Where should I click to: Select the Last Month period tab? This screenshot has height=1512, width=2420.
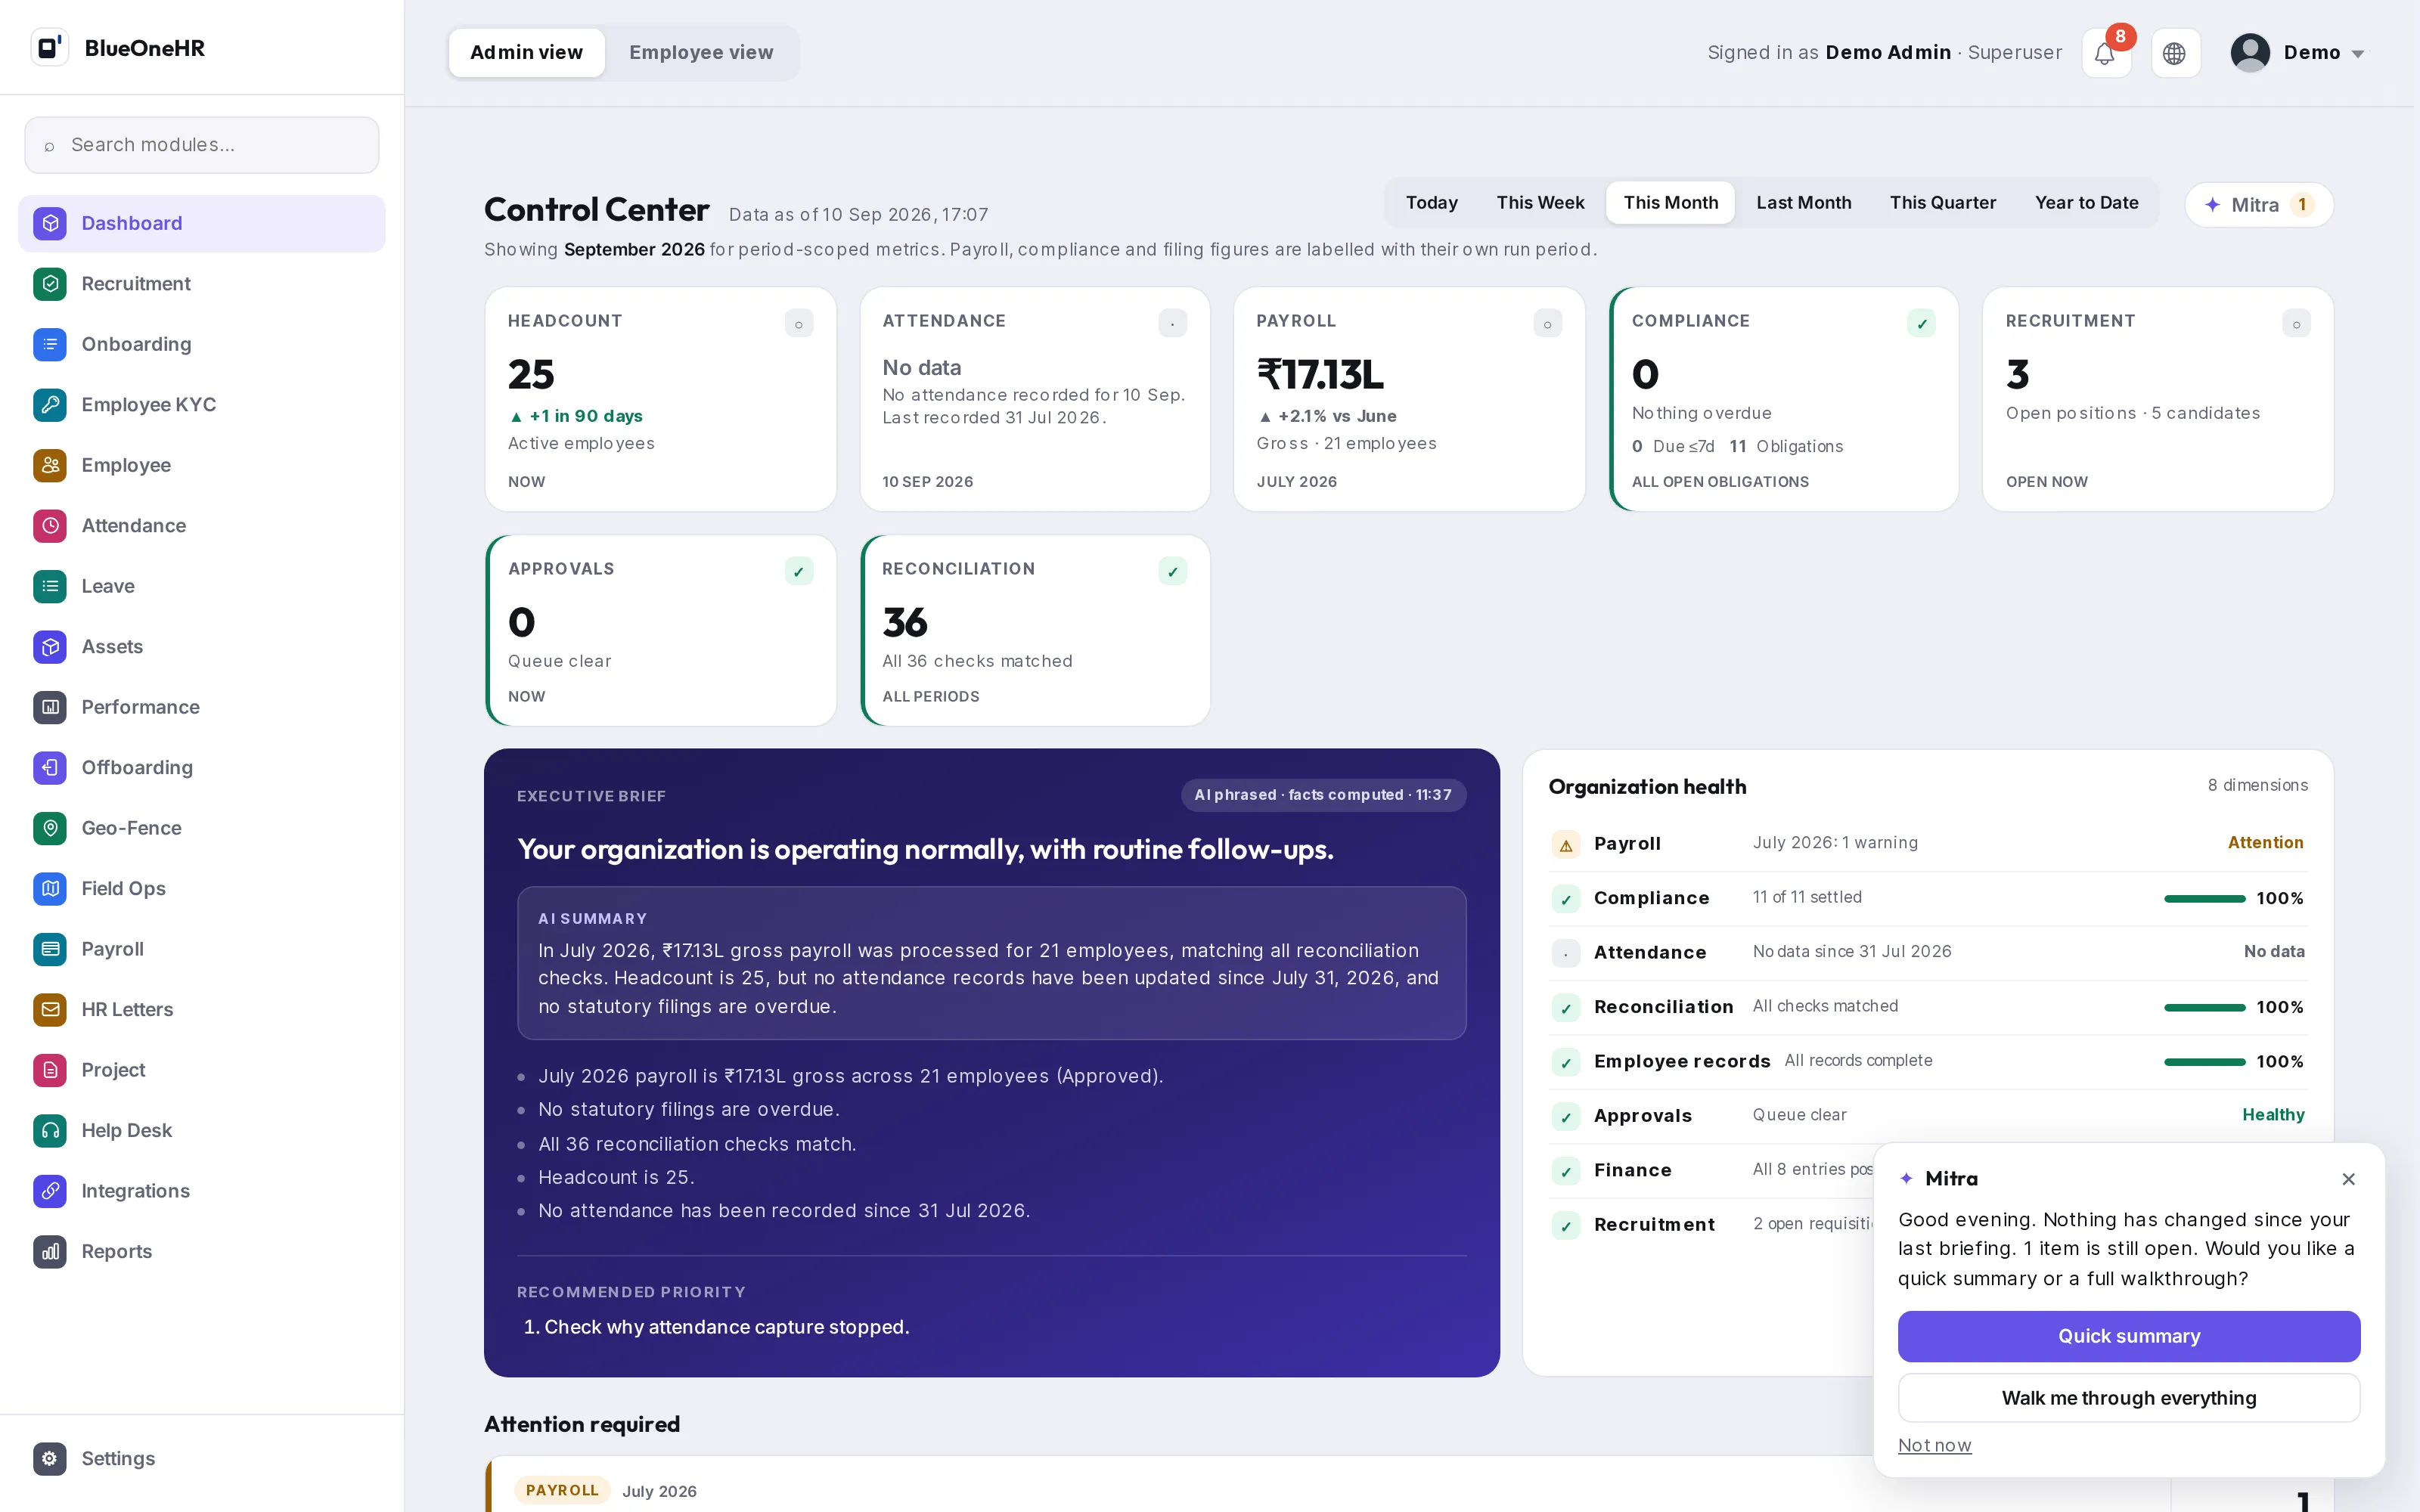point(1803,203)
